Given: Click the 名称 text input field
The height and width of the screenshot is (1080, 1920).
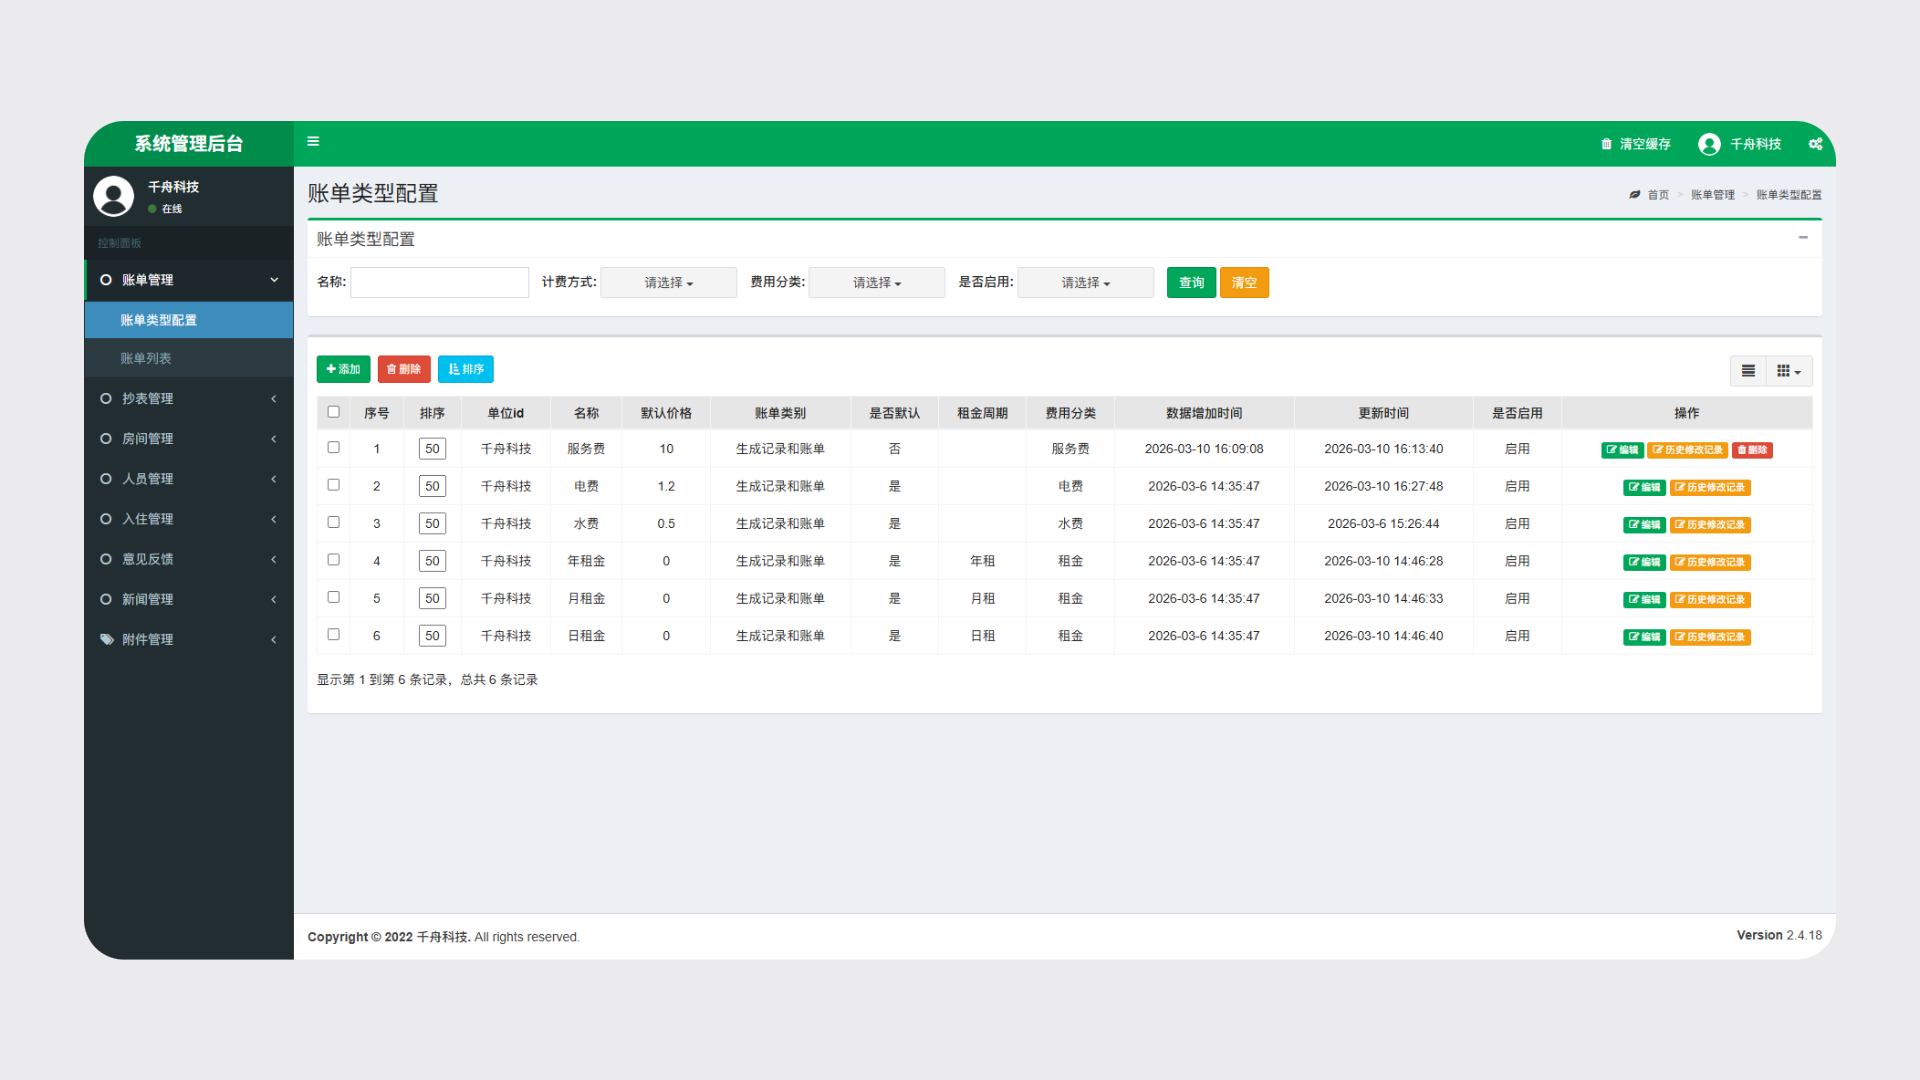Looking at the screenshot, I should tap(439, 283).
